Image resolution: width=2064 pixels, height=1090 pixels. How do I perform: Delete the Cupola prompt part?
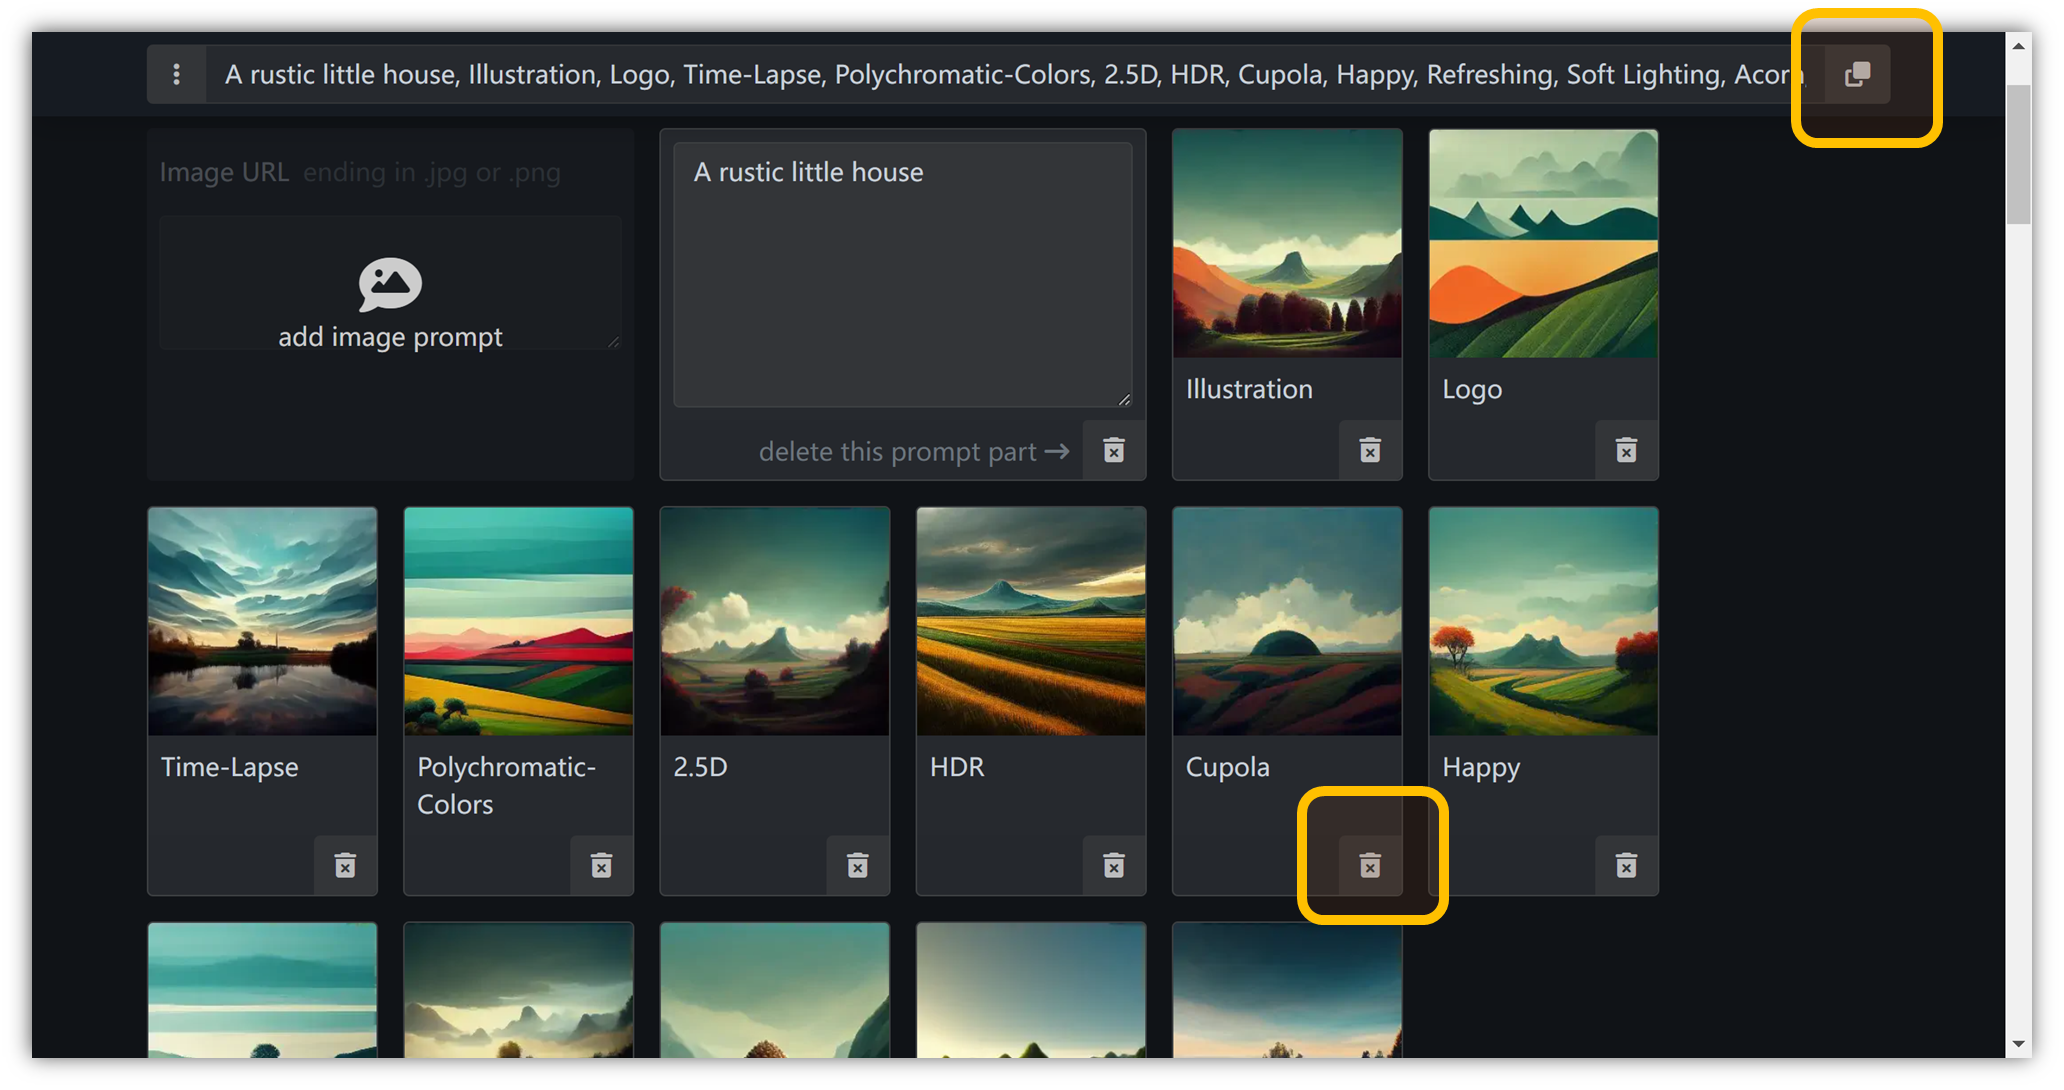1370,865
